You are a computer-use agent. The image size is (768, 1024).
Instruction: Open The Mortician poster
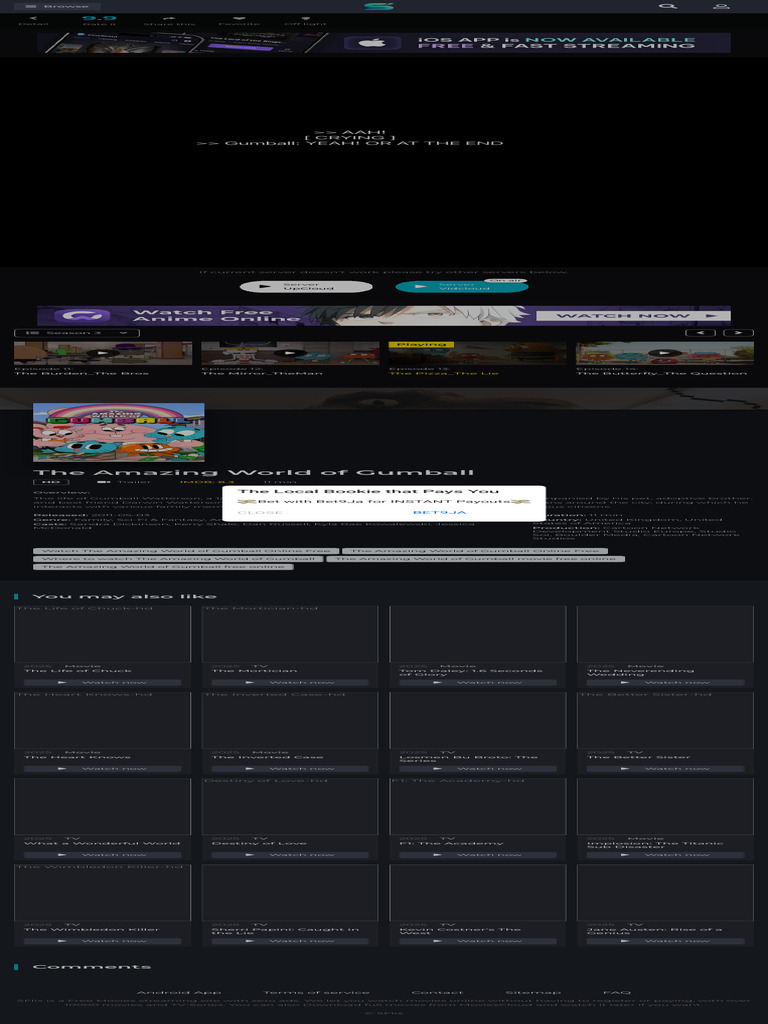tap(290, 634)
